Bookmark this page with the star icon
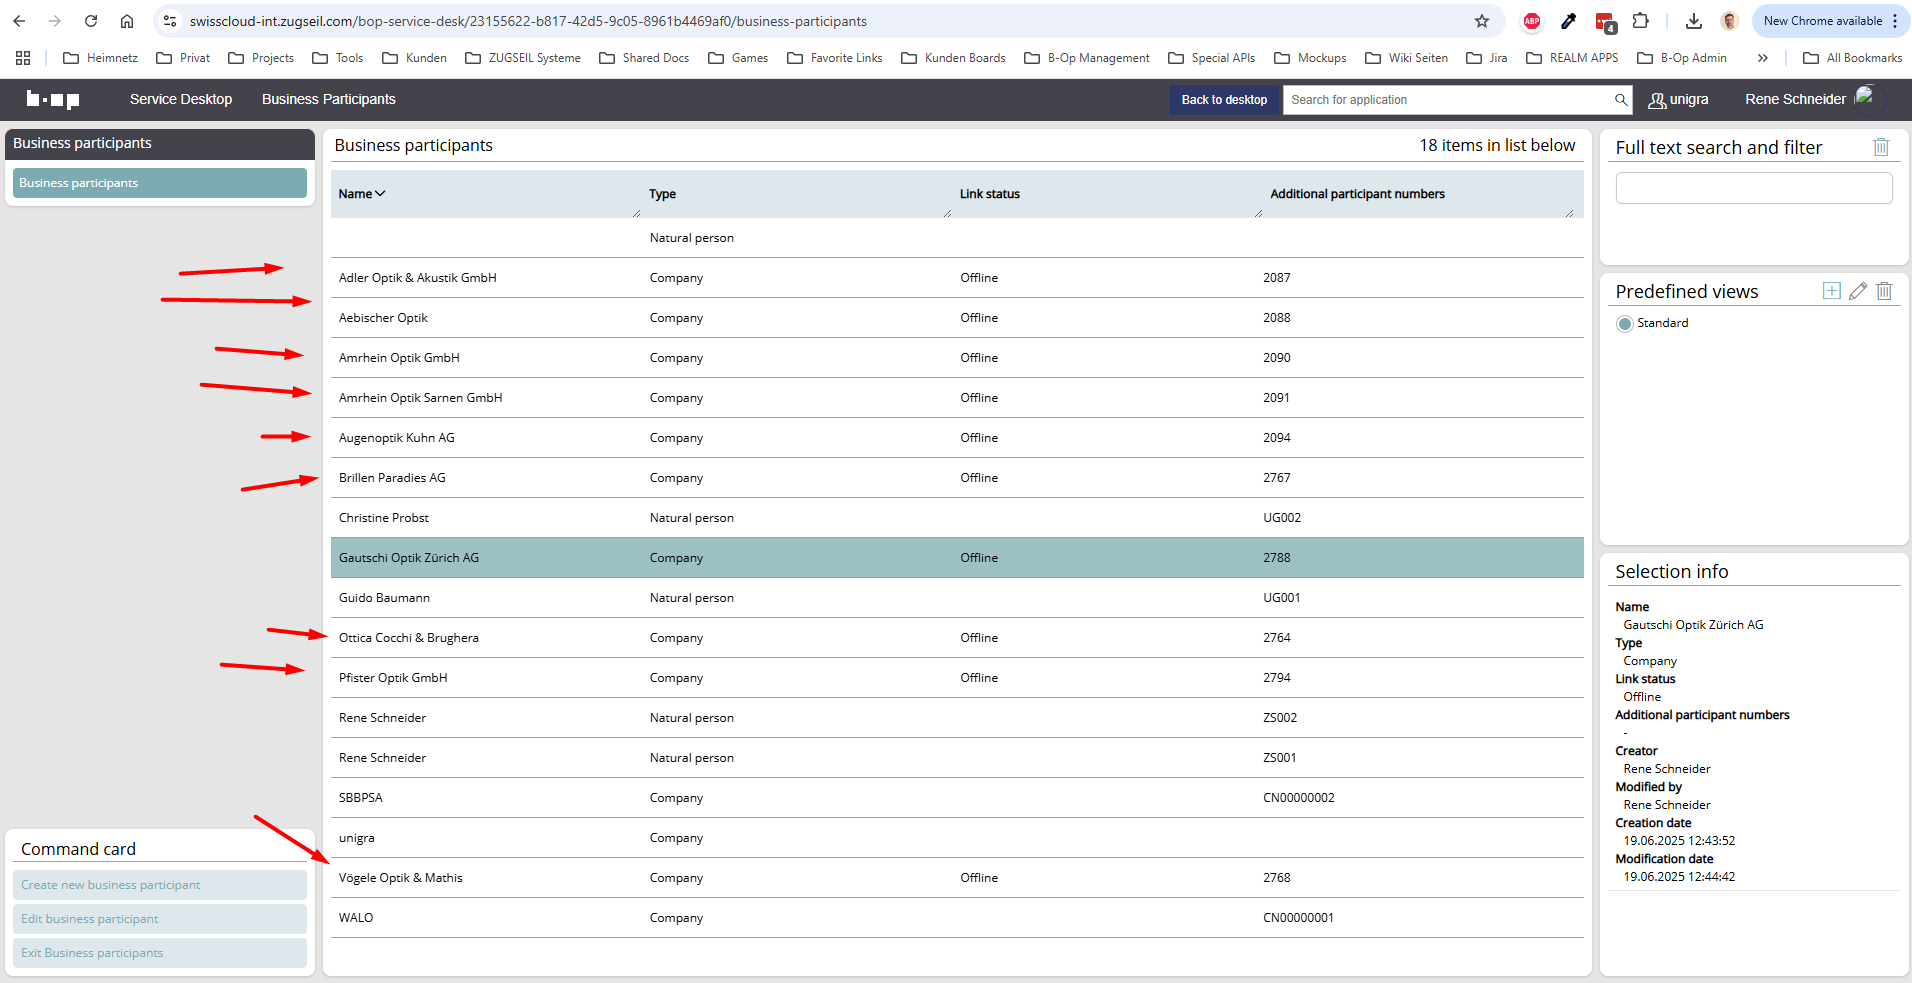This screenshot has height=983, width=1912. pyautogui.click(x=1481, y=21)
